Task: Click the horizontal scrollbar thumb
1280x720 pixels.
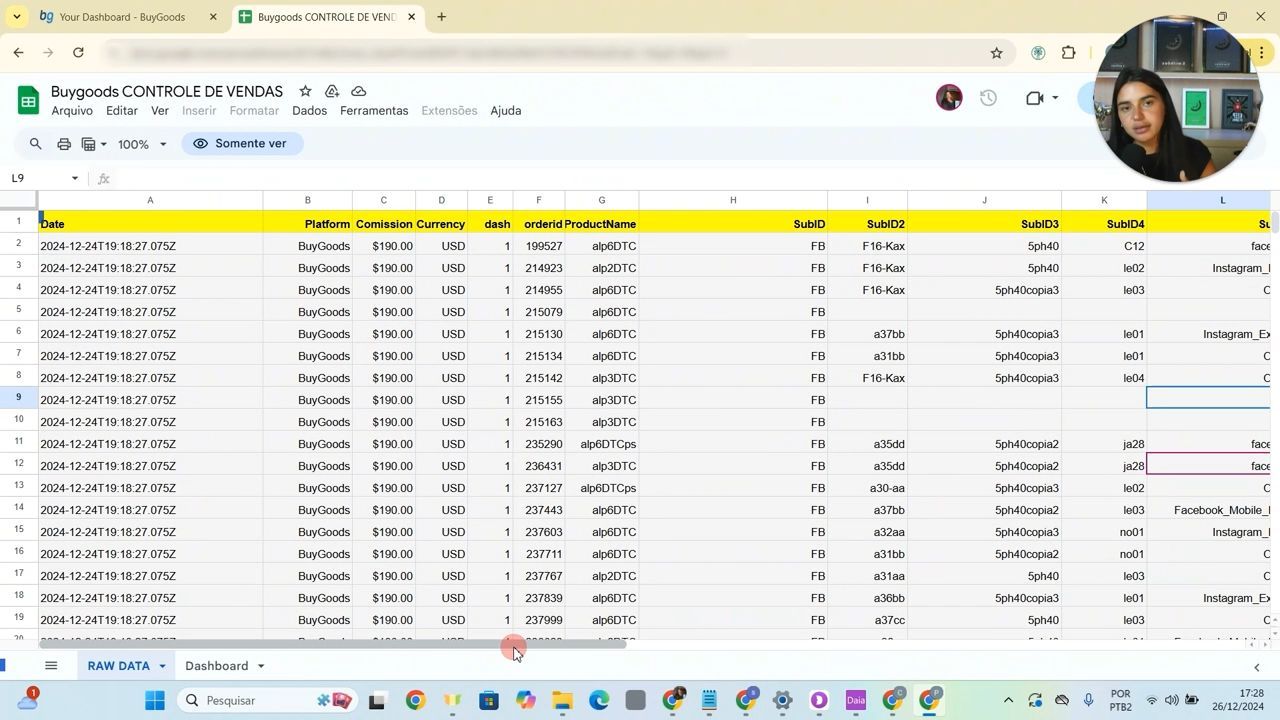Action: (x=333, y=645)
